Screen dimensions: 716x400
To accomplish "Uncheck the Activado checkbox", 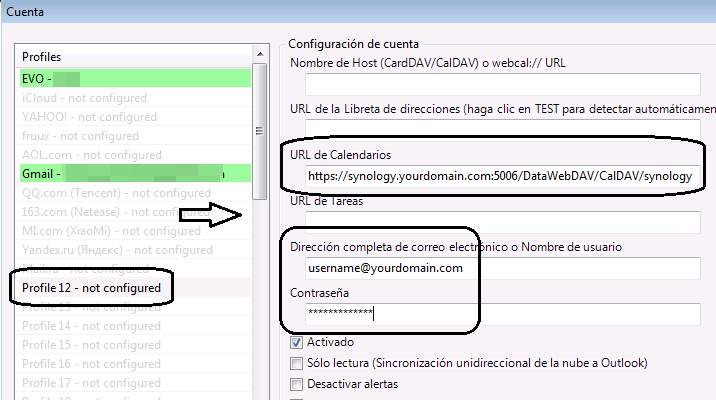I will (x=296, y=342).
